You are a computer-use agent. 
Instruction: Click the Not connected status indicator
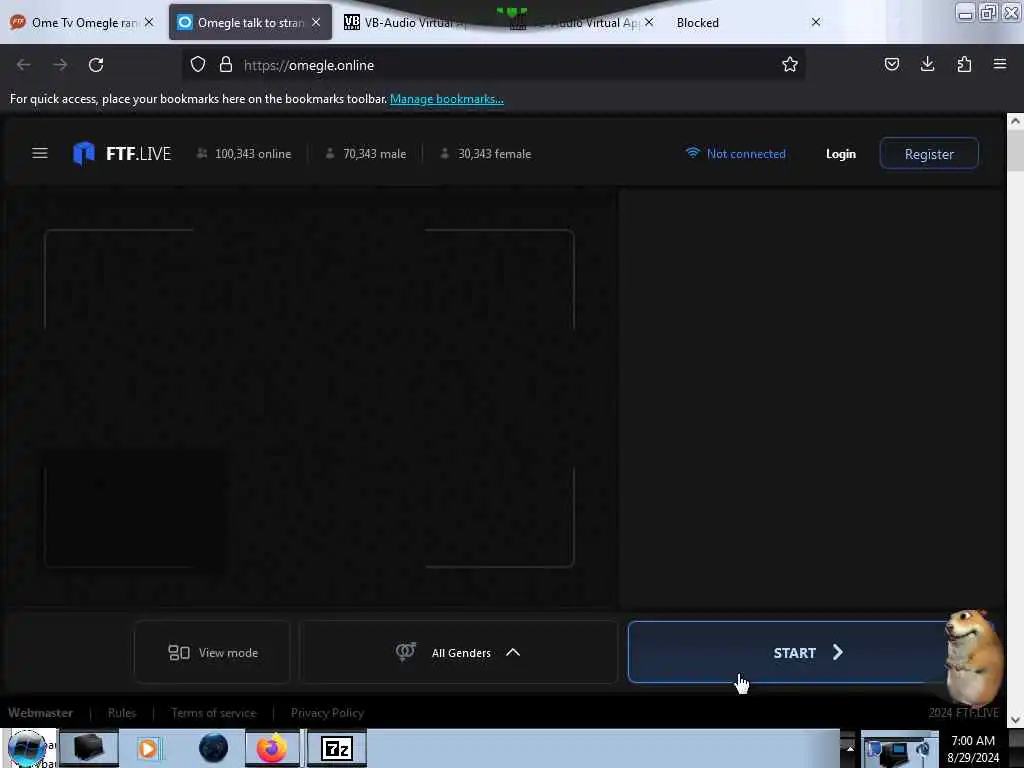(735, 154)
